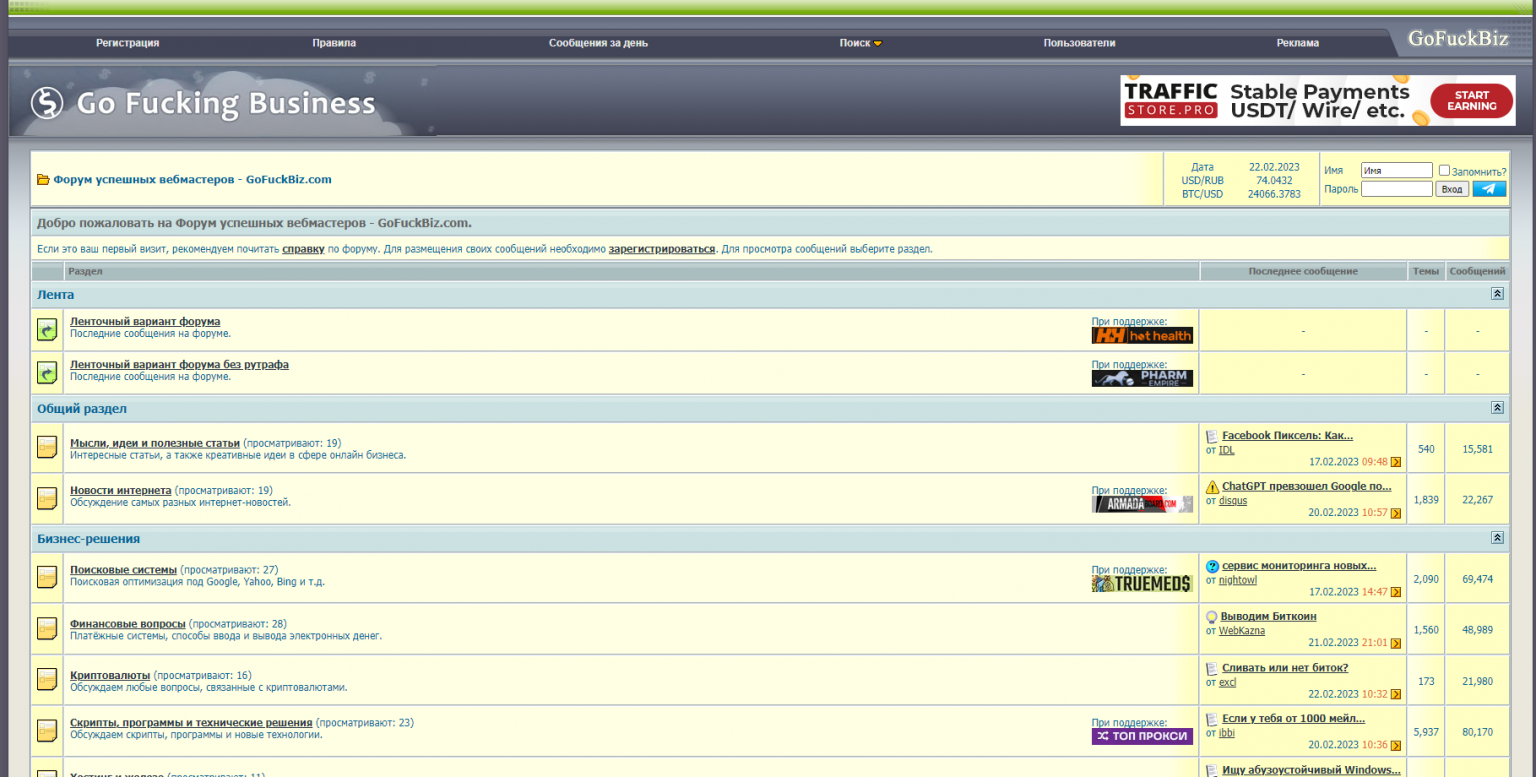This screenshot has width=1536, height=777.
Task: Go to last post arrow dated 17.02.2023 14:47
Action: [x=1396, y=592]
